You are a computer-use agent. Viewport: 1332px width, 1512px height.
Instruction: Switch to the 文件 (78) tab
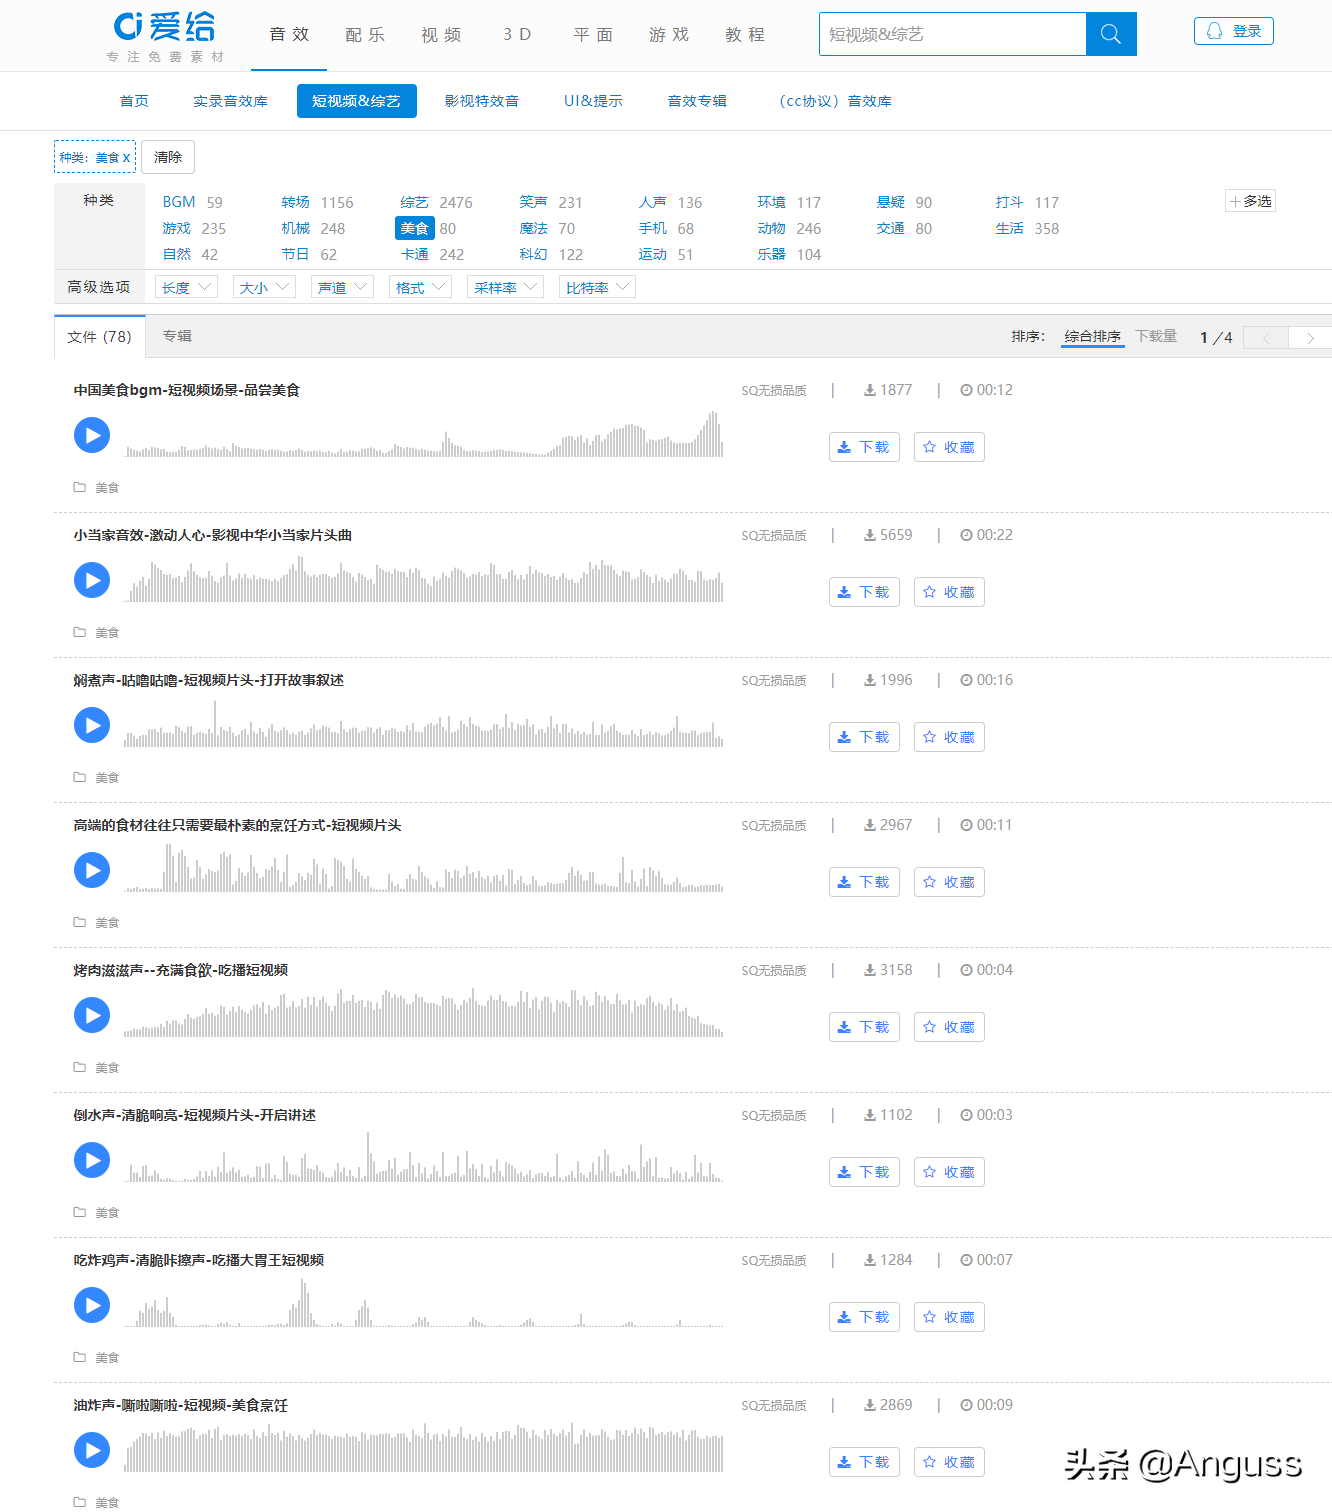tap(100, 337)
